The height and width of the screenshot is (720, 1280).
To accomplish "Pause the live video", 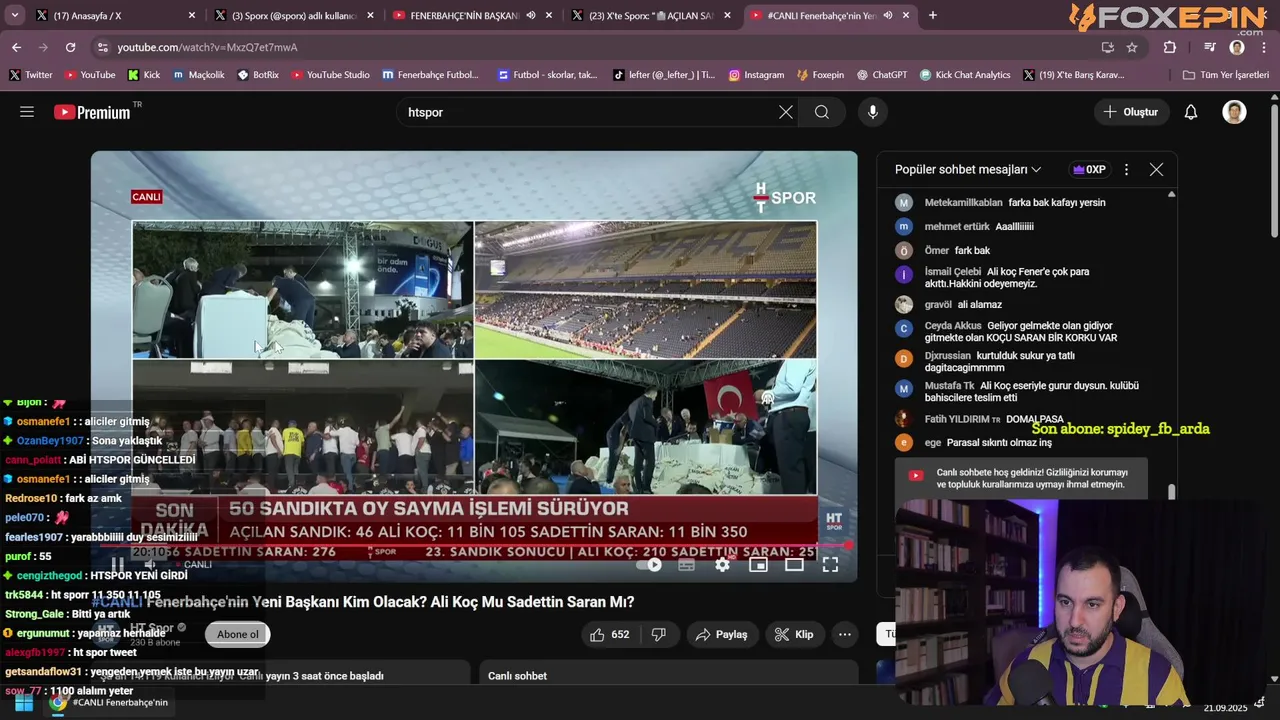I will point(118,564).
